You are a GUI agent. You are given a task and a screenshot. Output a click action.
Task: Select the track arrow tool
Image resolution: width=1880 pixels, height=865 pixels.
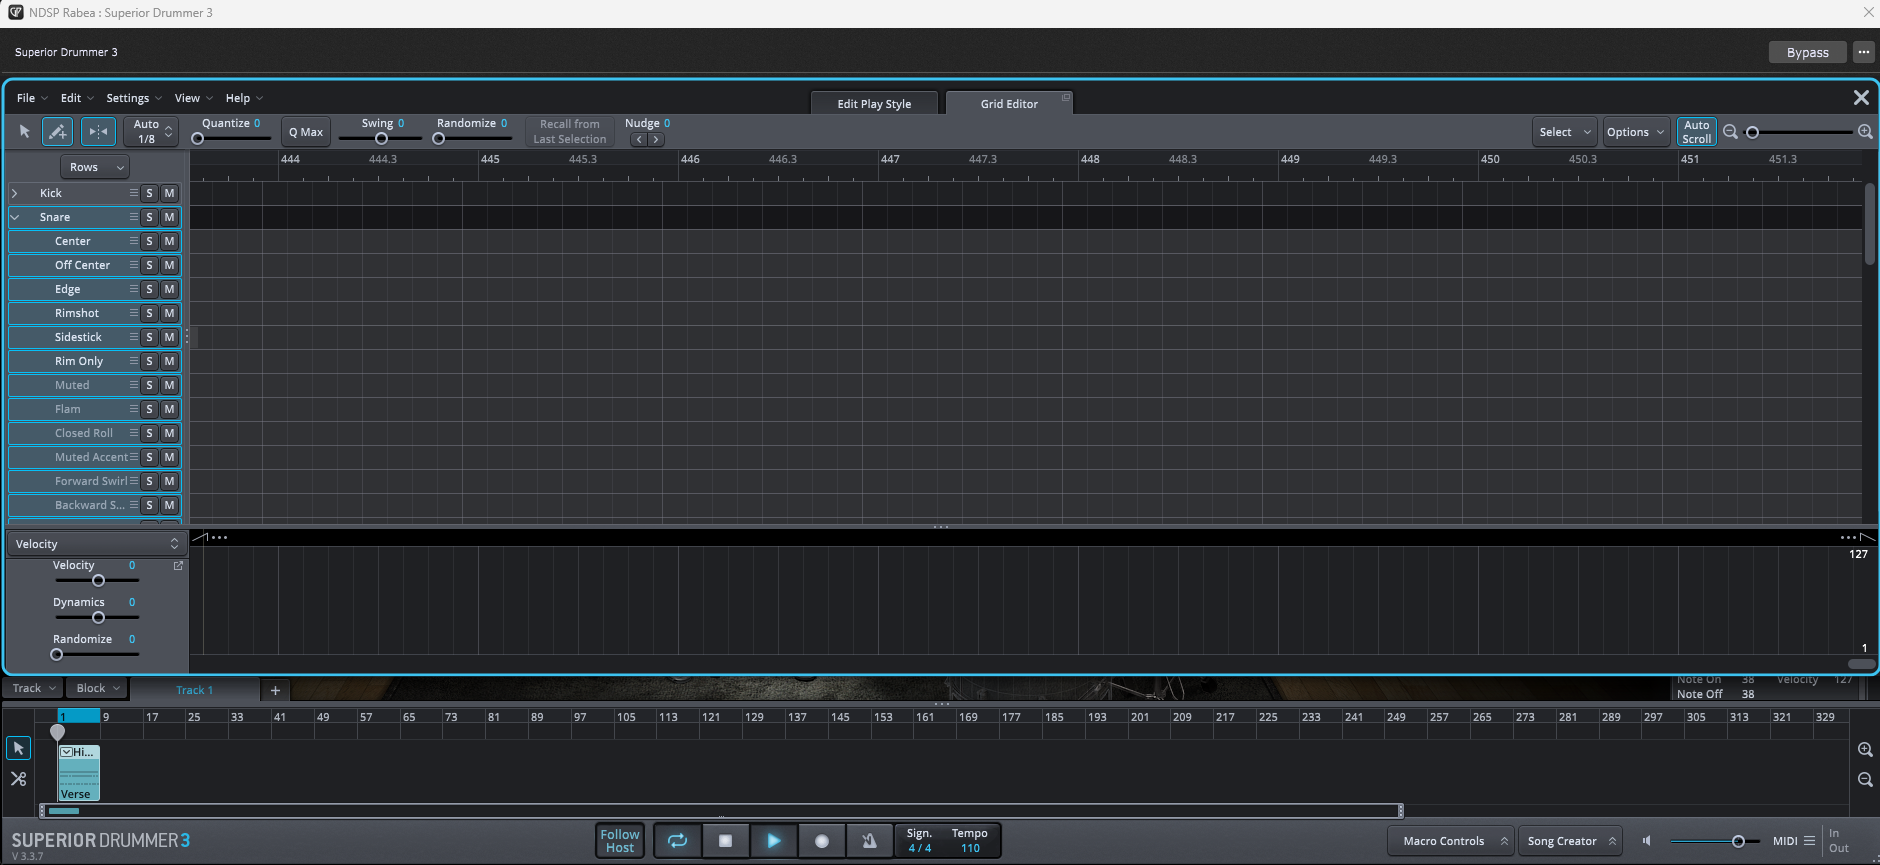[18, 748]
